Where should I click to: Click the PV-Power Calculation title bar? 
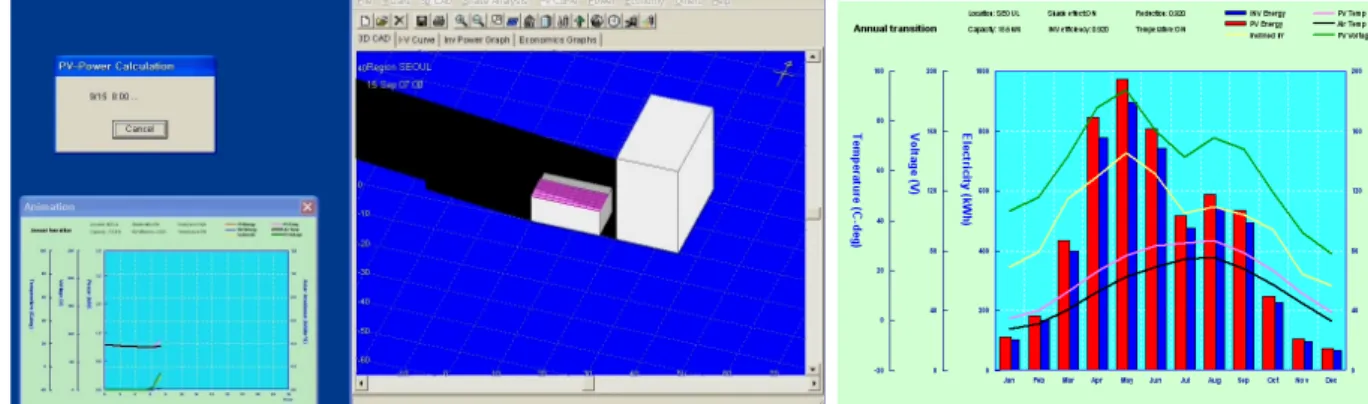click(x=135, y=66)
